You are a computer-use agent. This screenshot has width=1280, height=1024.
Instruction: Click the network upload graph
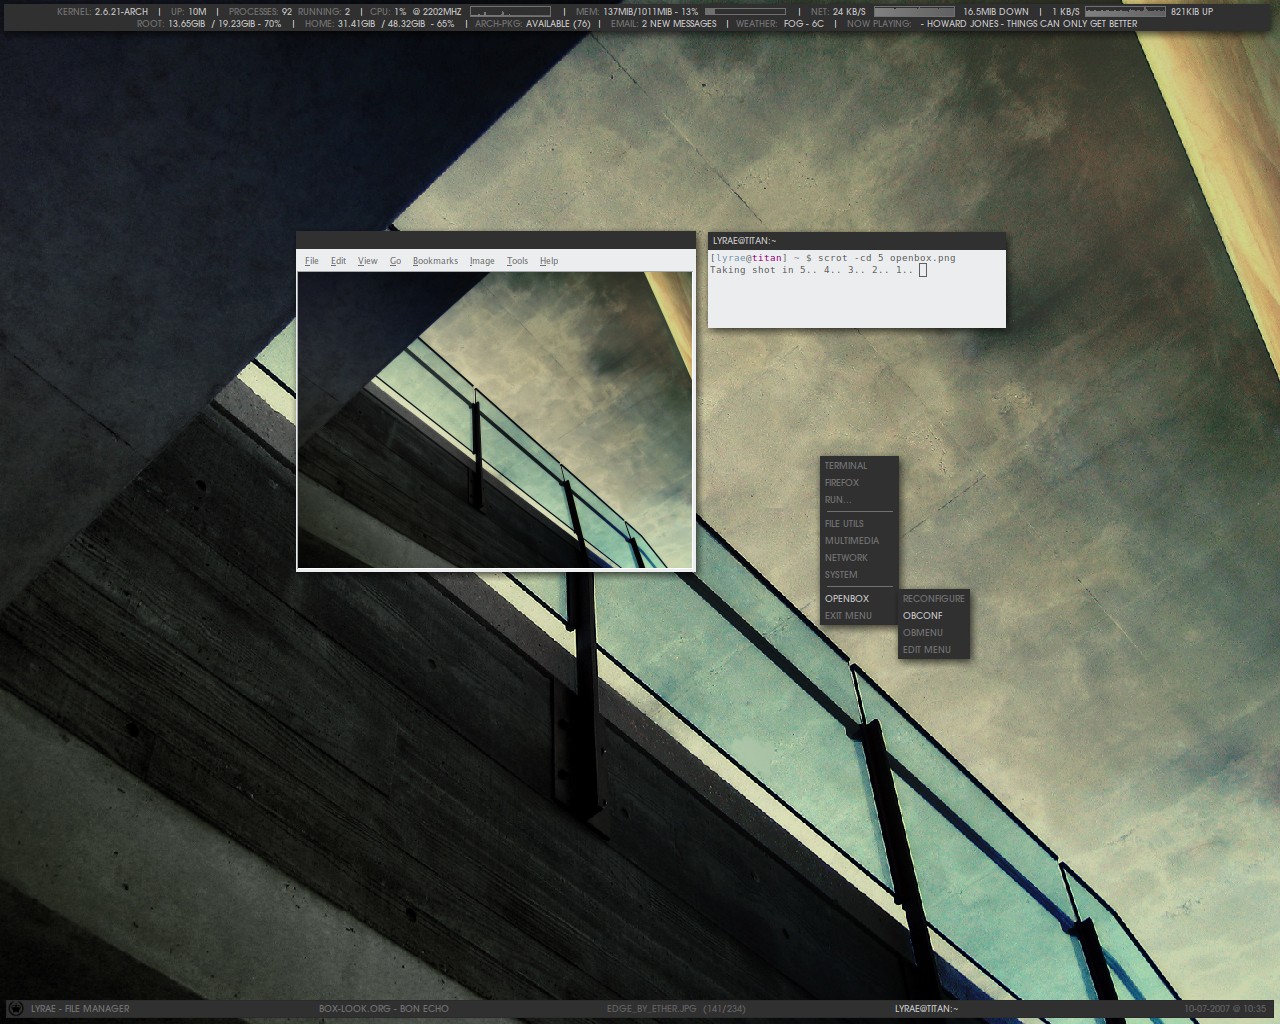point(1125,12)
